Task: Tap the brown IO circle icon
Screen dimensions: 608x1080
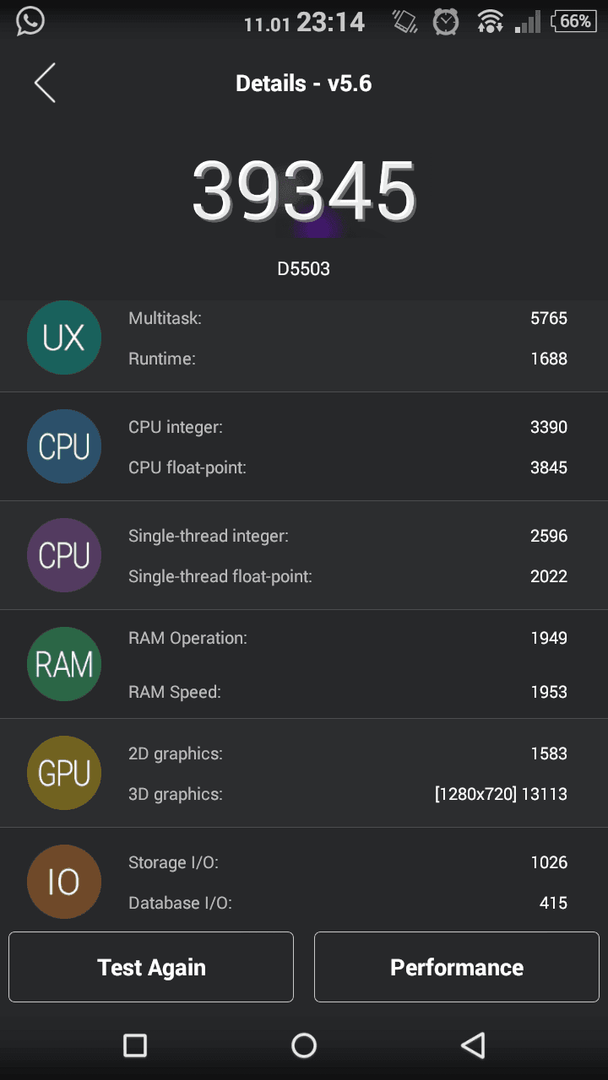Action: (x=64, y=882)
